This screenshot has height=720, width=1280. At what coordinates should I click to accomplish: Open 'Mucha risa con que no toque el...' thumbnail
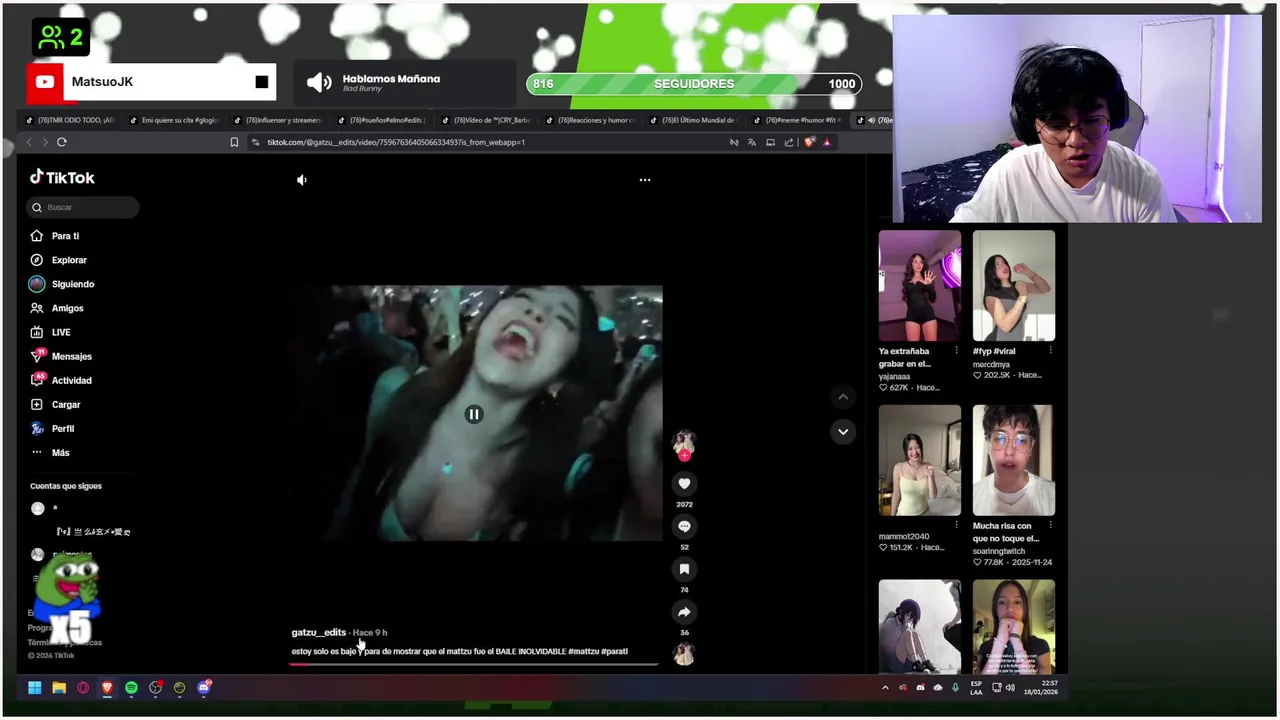coord(1014,460)
